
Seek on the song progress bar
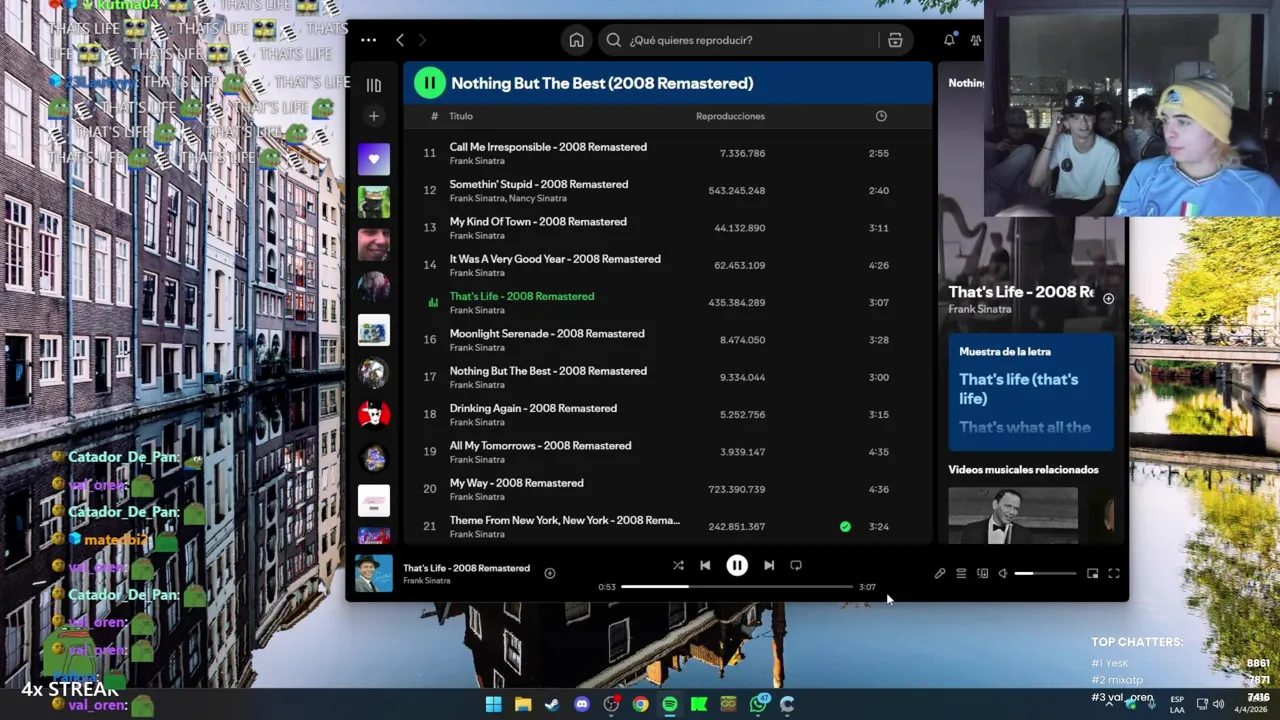[x=737, y=587]
